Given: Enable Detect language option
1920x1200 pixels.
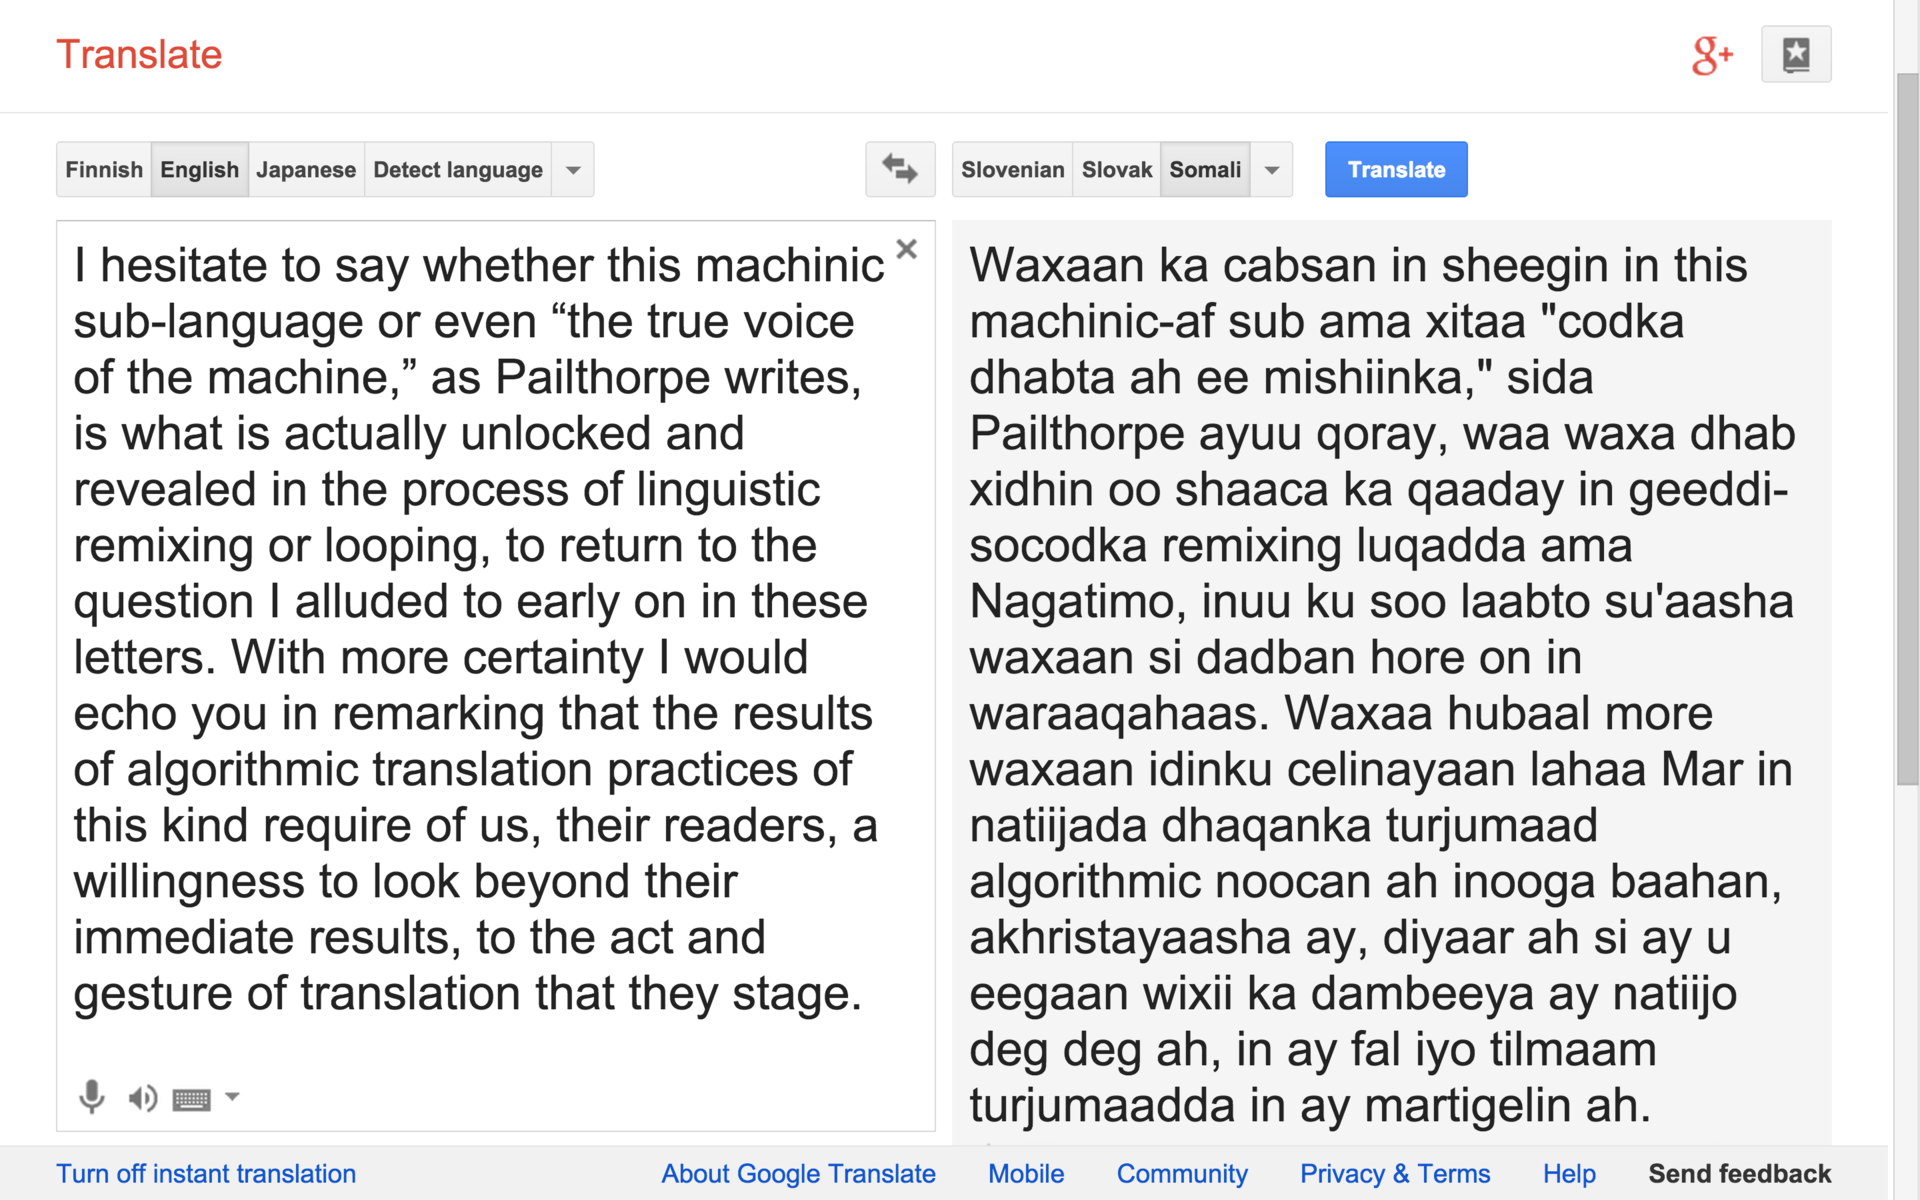Looking at the screenshot, I should click(458, 170).
